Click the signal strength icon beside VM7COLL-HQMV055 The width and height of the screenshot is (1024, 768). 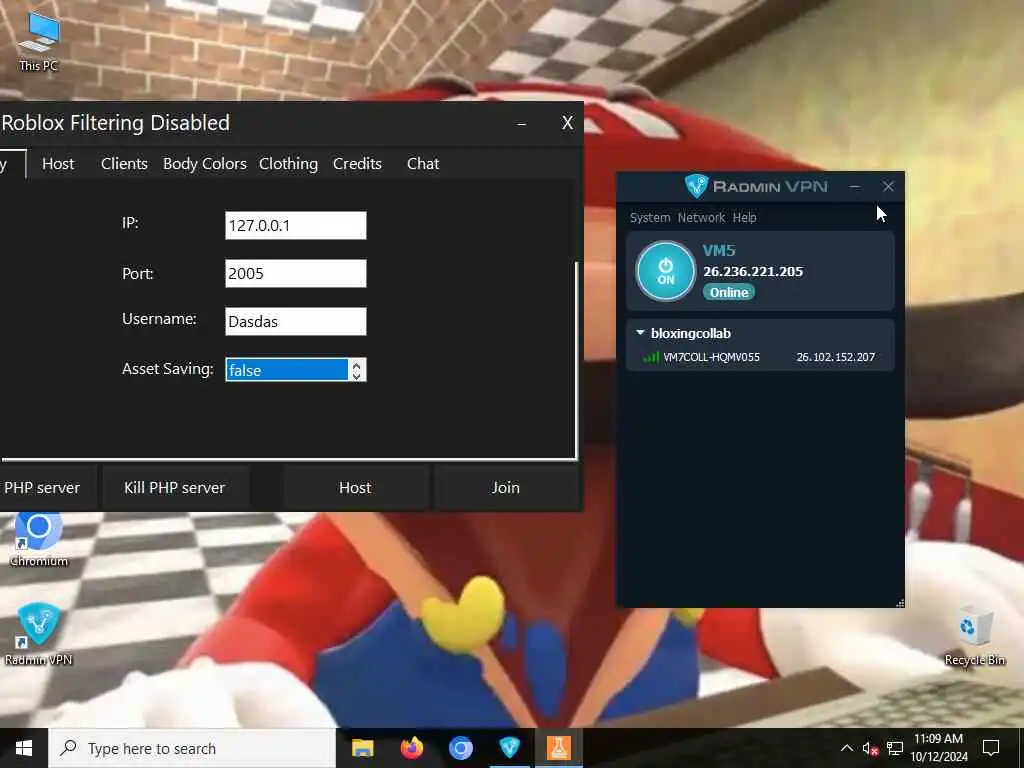point(650,357)
